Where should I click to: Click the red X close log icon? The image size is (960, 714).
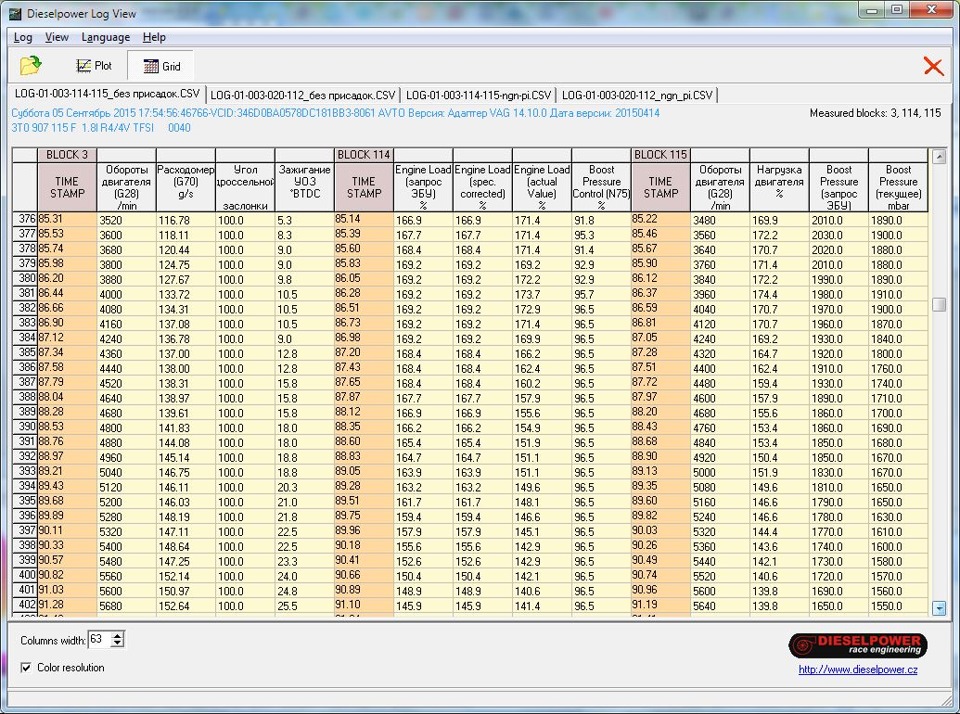(932, 66)
